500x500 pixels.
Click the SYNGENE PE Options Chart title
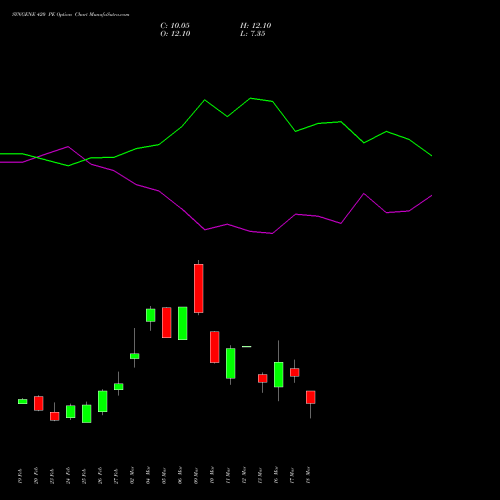71,15
